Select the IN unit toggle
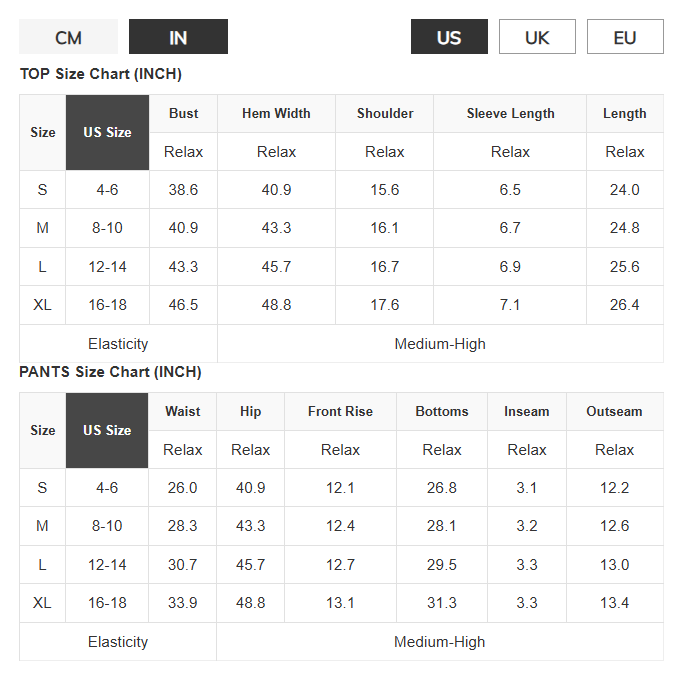676x674 pixels. (x=178, y=37)
